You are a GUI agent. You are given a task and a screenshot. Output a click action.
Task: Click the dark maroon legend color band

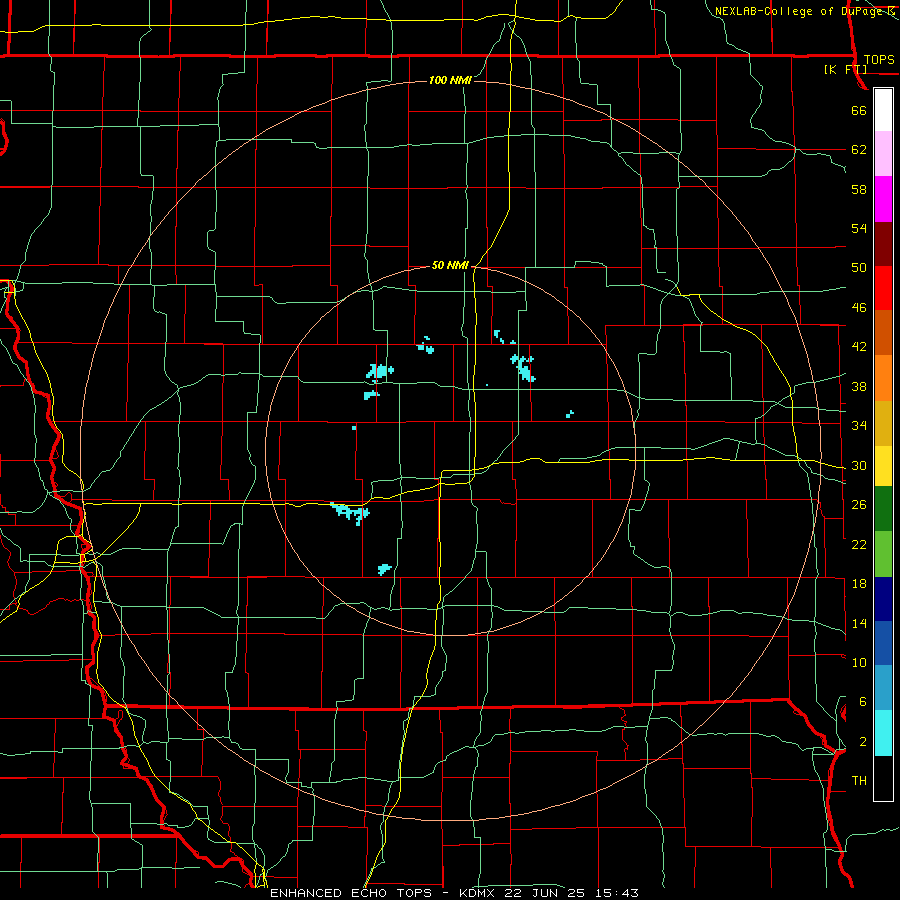[883, 244]
